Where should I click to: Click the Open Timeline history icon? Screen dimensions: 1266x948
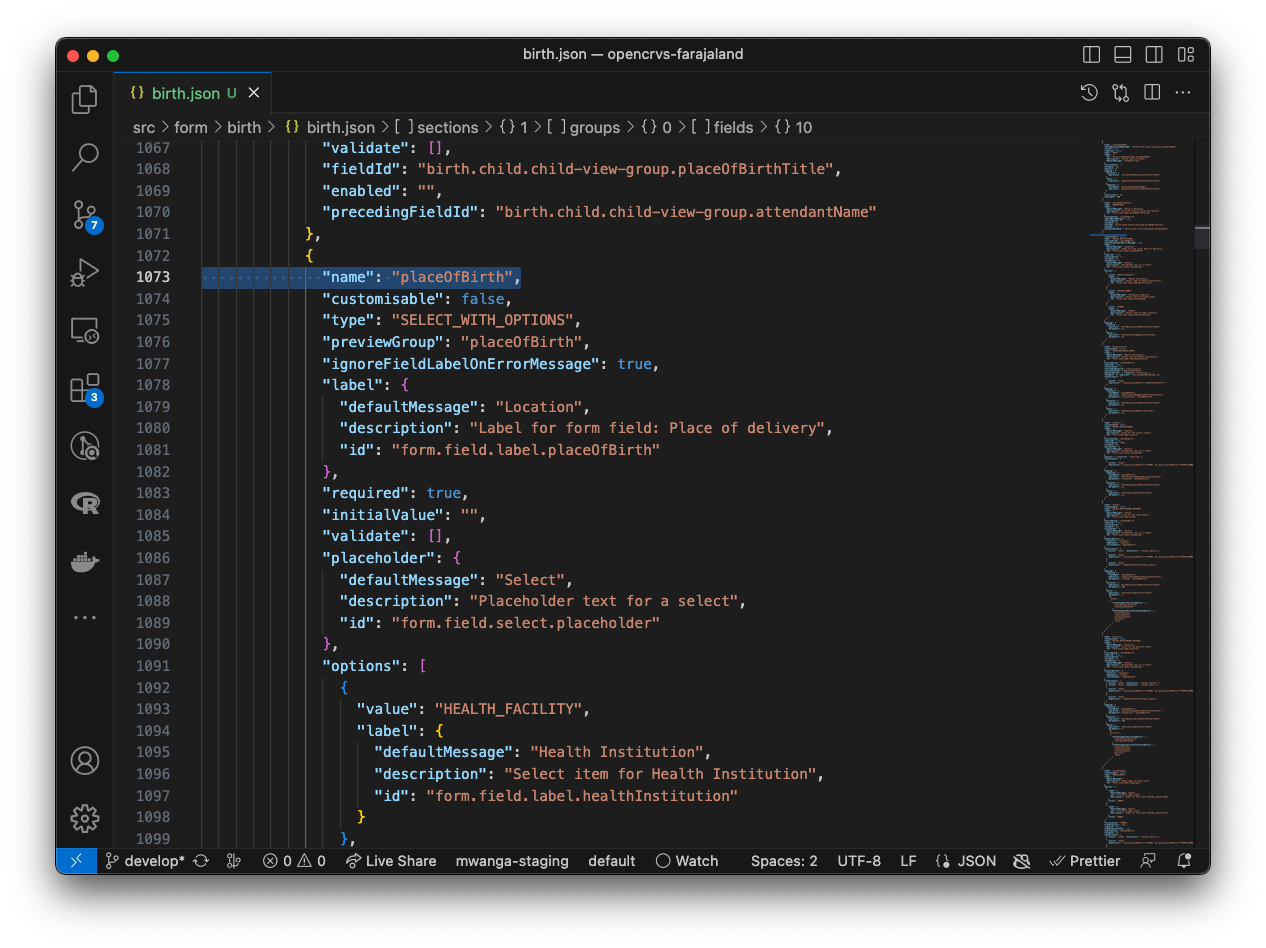1089,93
